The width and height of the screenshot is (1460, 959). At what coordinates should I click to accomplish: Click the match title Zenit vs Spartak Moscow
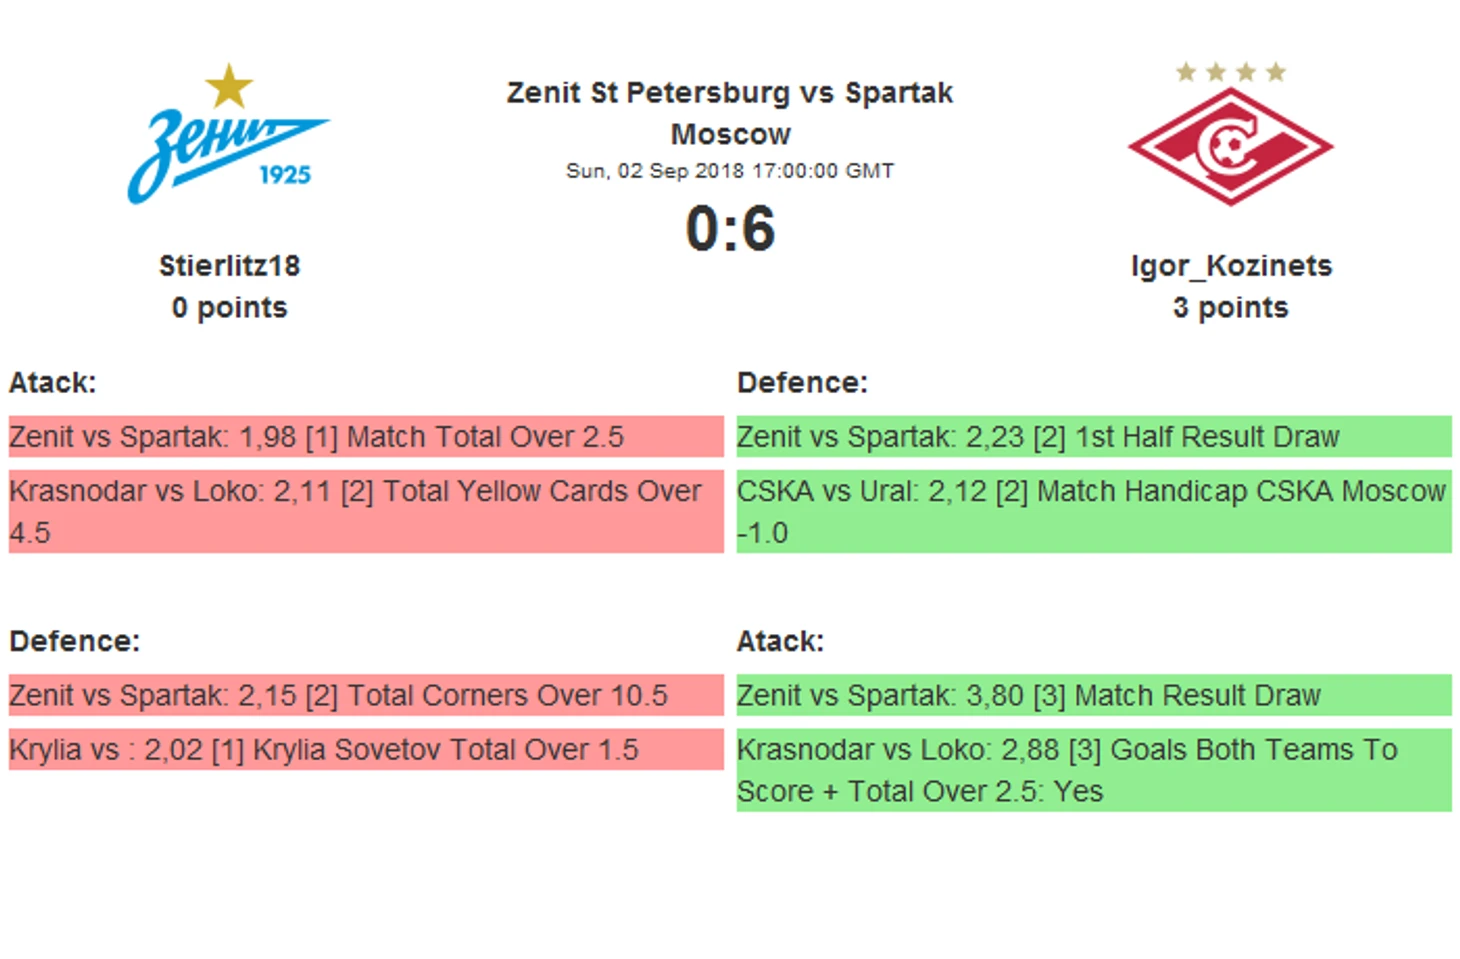coord(730,113)
